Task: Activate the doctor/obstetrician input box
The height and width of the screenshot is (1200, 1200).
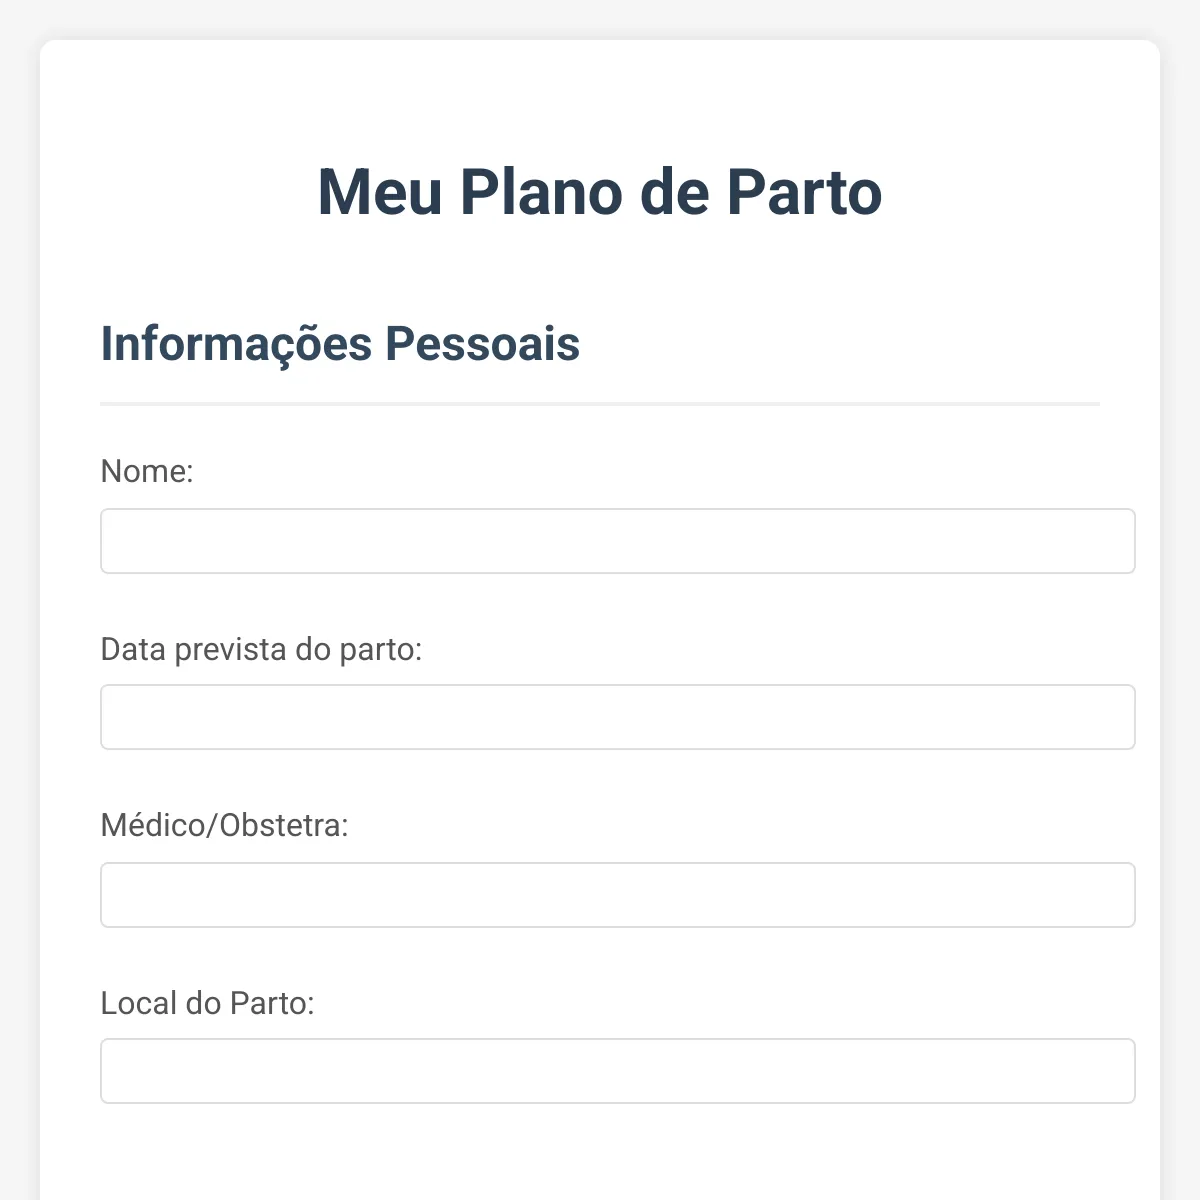Action: point(618,895)
